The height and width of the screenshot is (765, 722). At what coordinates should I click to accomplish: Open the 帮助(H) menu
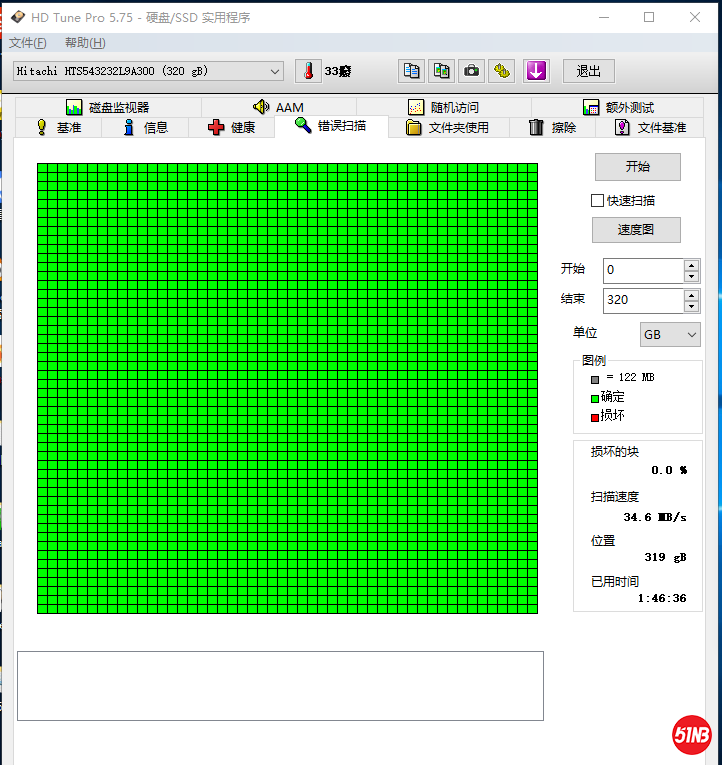coord(85,43)
